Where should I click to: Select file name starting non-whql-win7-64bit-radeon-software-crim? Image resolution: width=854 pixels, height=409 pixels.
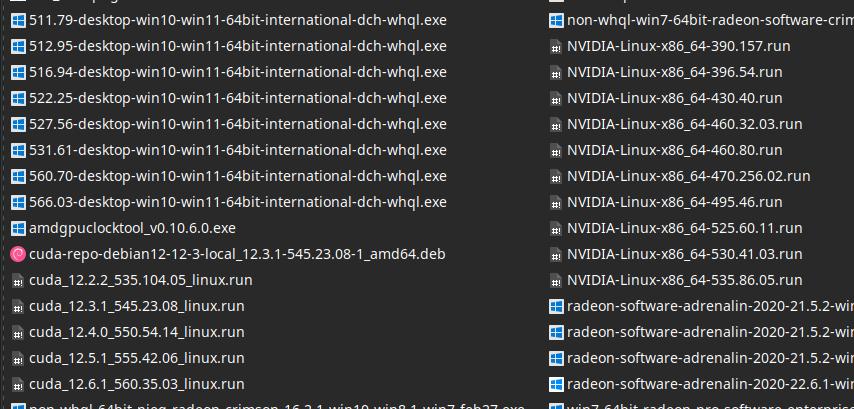click(x=710, y=21)
